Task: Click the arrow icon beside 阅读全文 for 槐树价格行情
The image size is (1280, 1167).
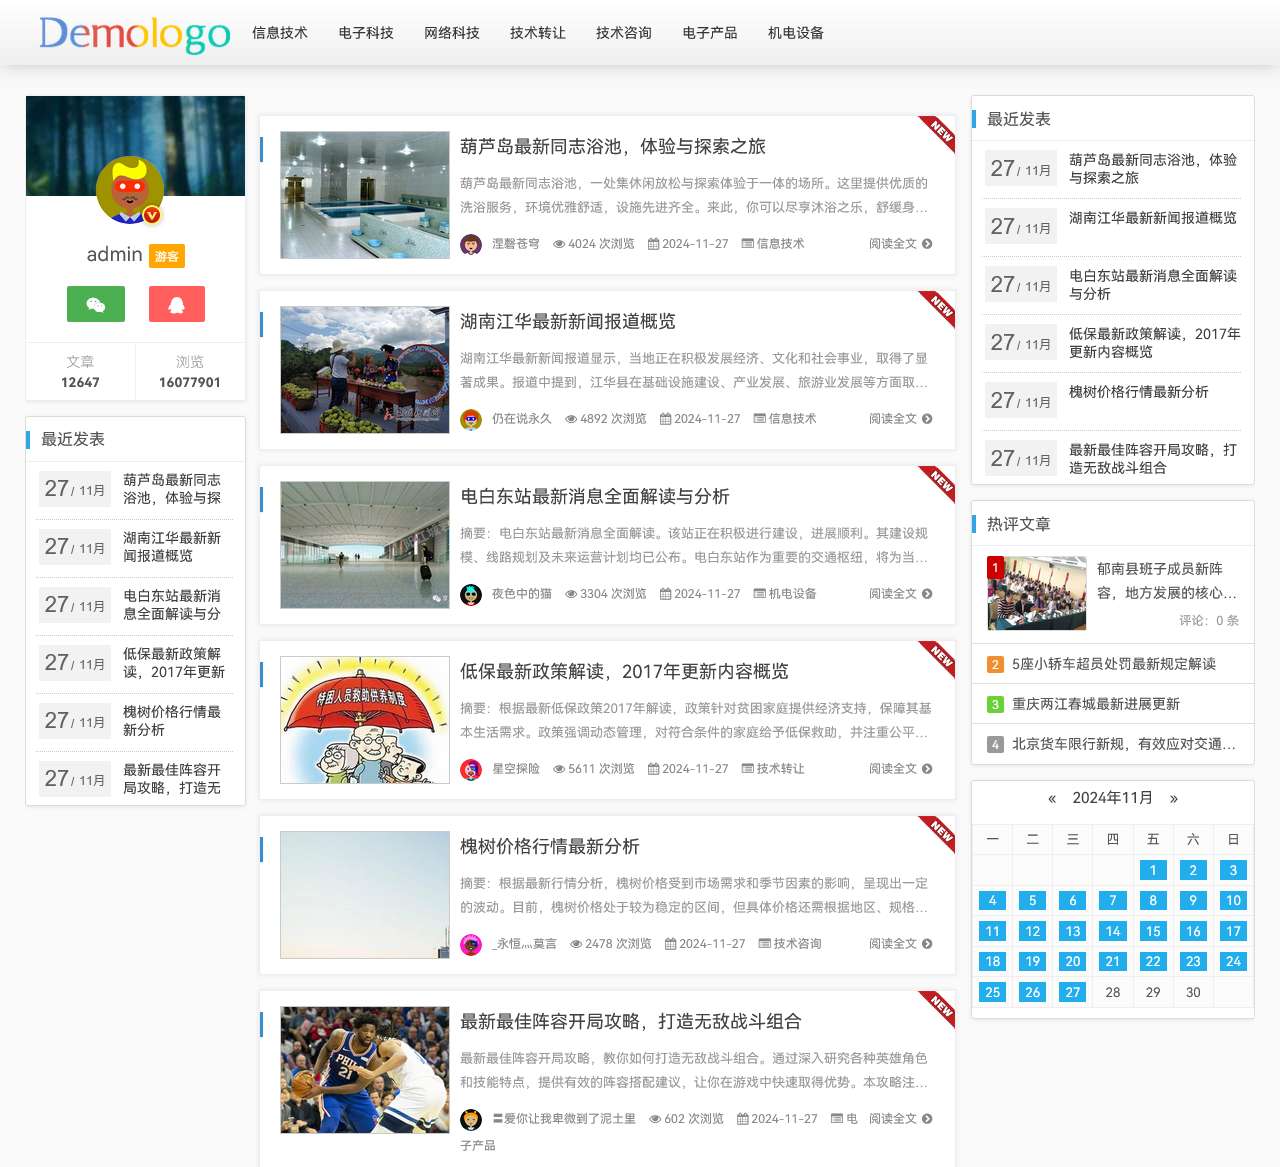Action: tap(927, 944)
